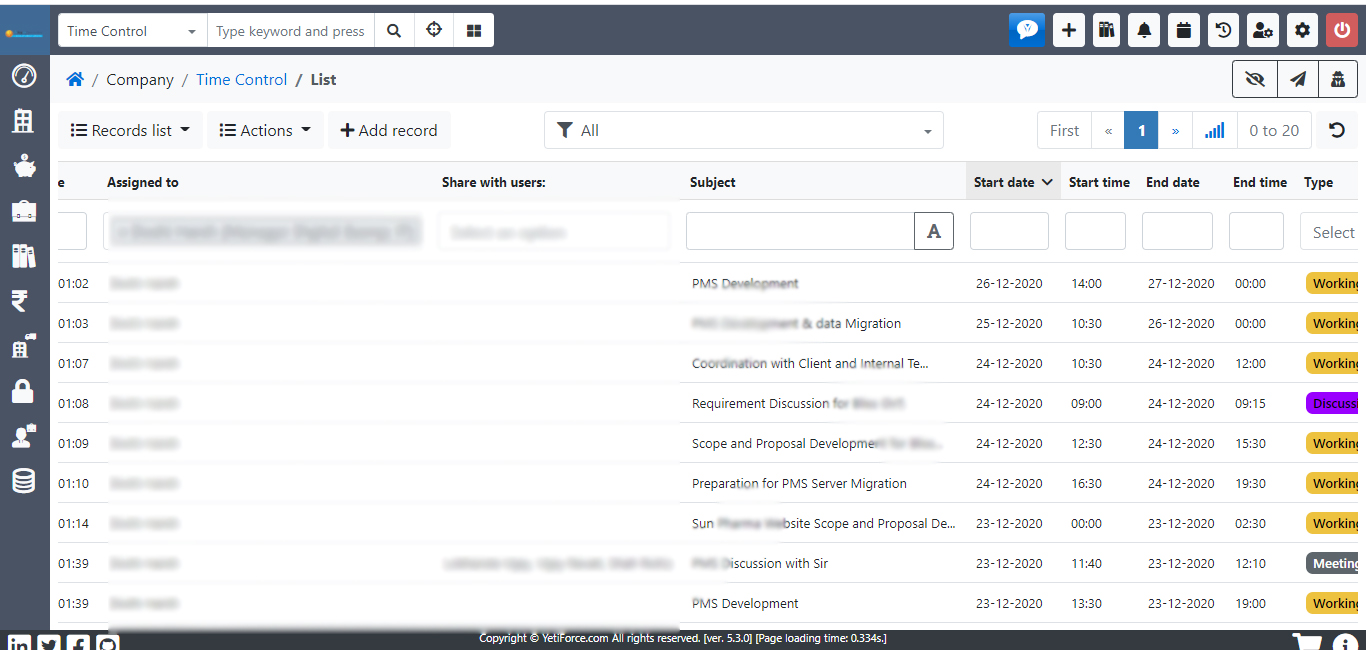The image size is (1366, 650).
Task: Open the calendar icon in the top bar
Action: 1183,30
